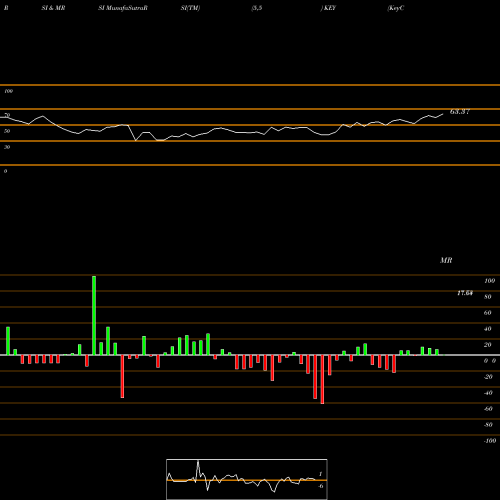The height and width of the screenshot is (500, 500).
Task: Click the KeyC header text
Action: coord(396,8)
